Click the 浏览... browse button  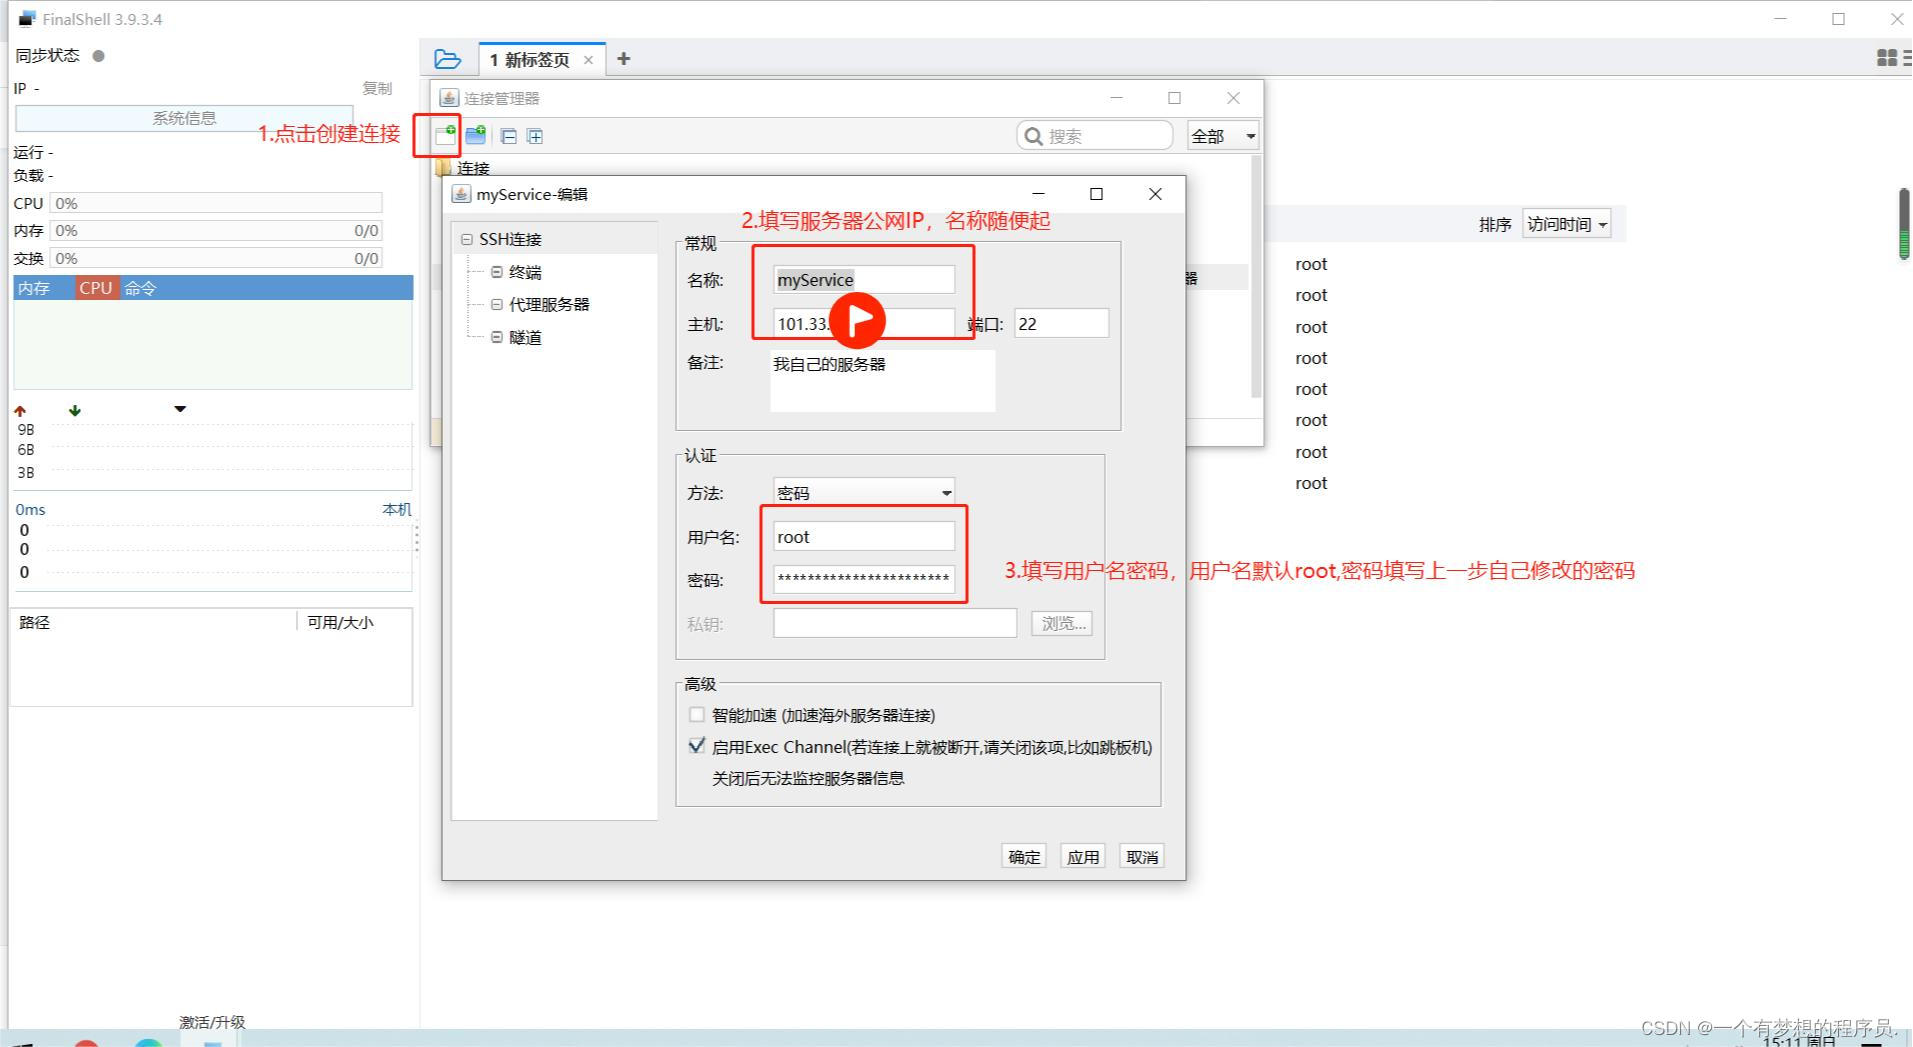[1062, 623]
